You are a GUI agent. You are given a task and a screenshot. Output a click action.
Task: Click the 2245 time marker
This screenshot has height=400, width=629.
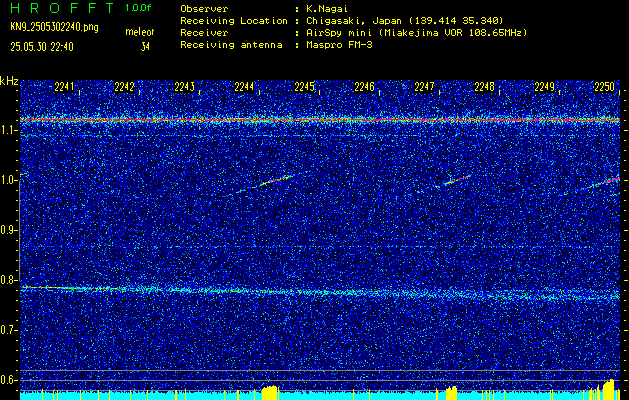click(304, 87)
